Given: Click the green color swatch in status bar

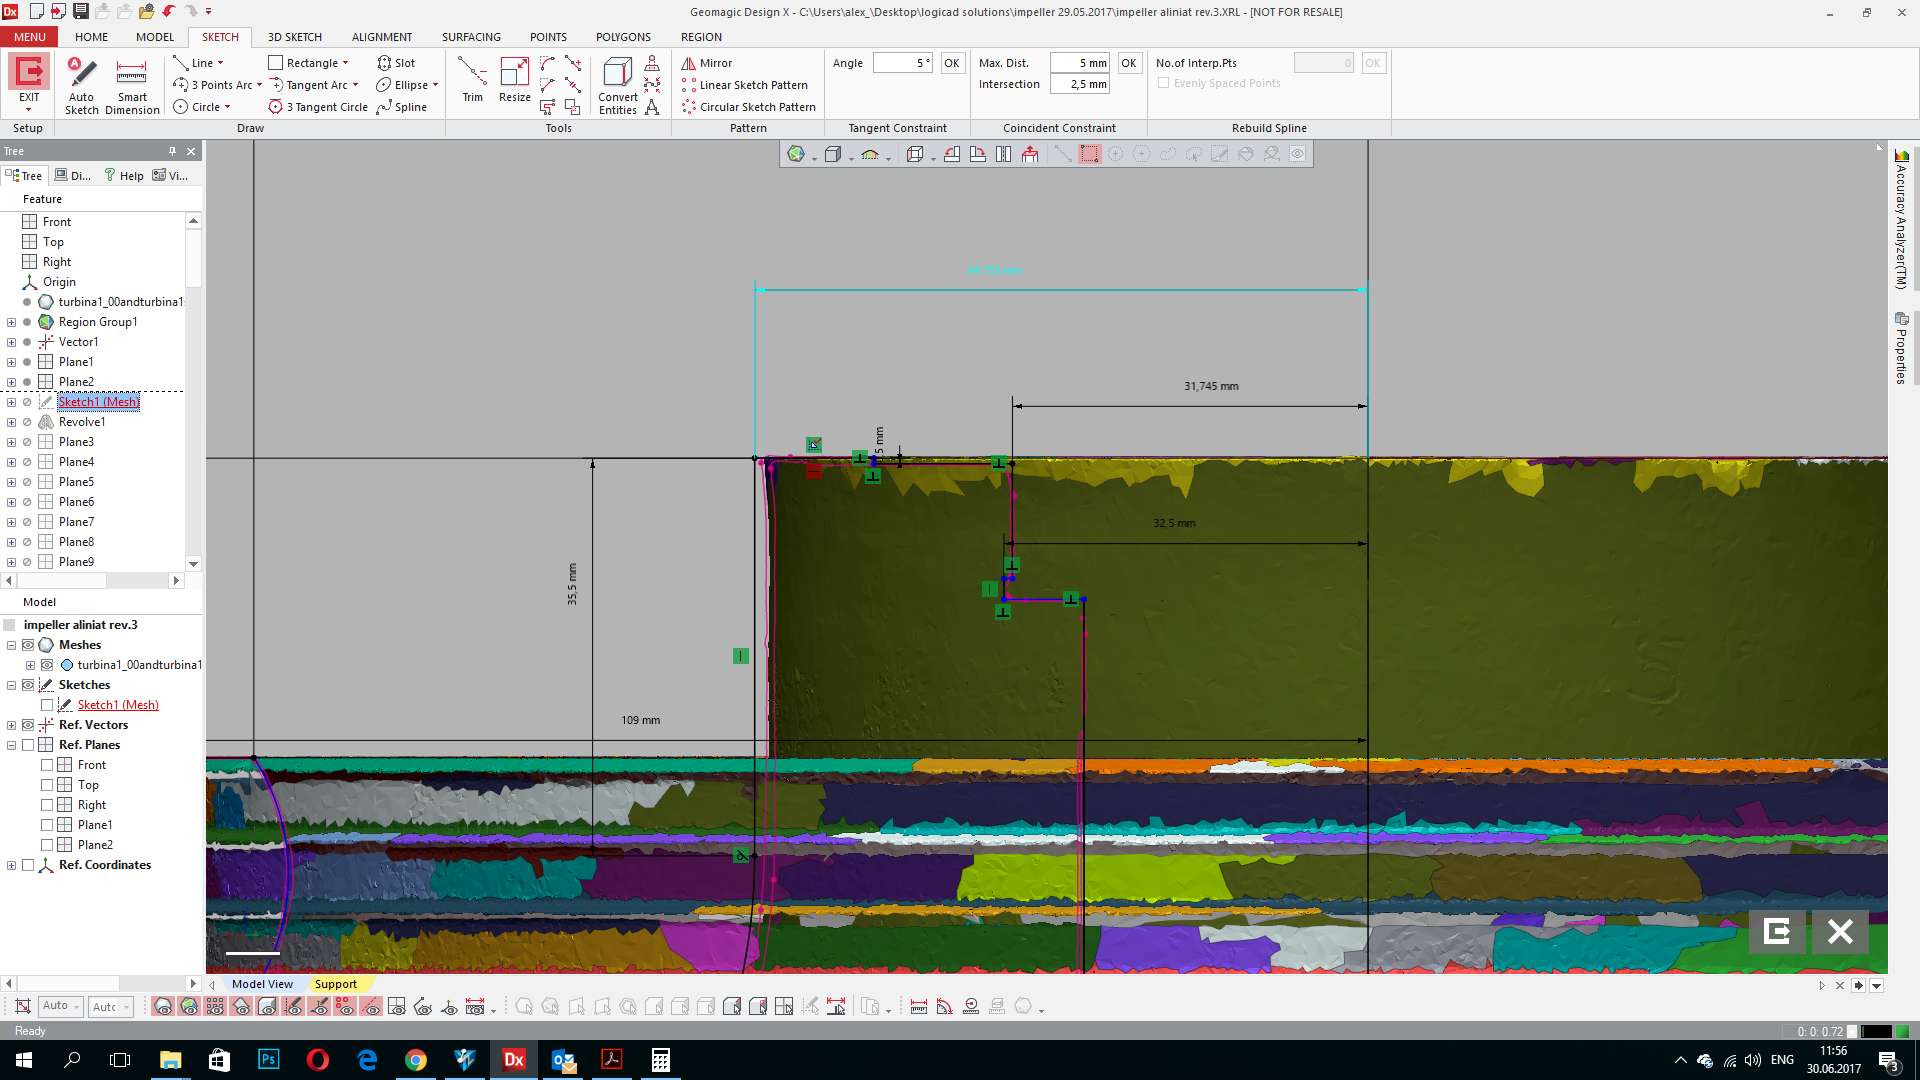Looking at the screenshot, I should (1902, 1031).
